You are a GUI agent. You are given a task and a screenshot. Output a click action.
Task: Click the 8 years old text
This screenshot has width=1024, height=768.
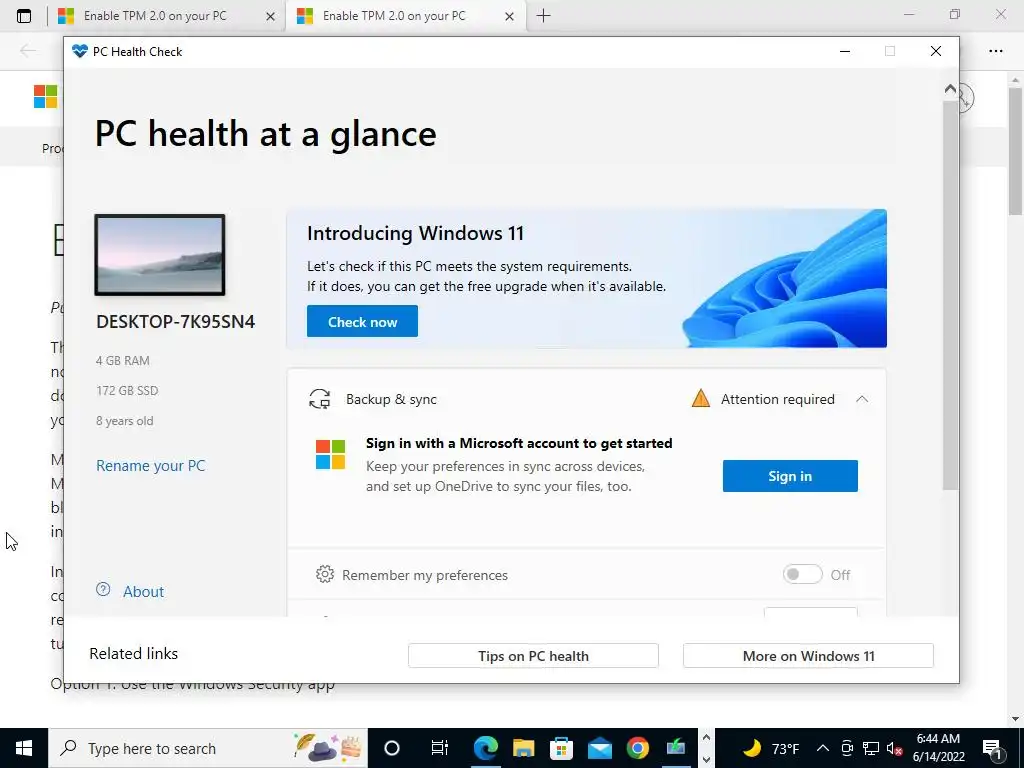pos(125,421)
